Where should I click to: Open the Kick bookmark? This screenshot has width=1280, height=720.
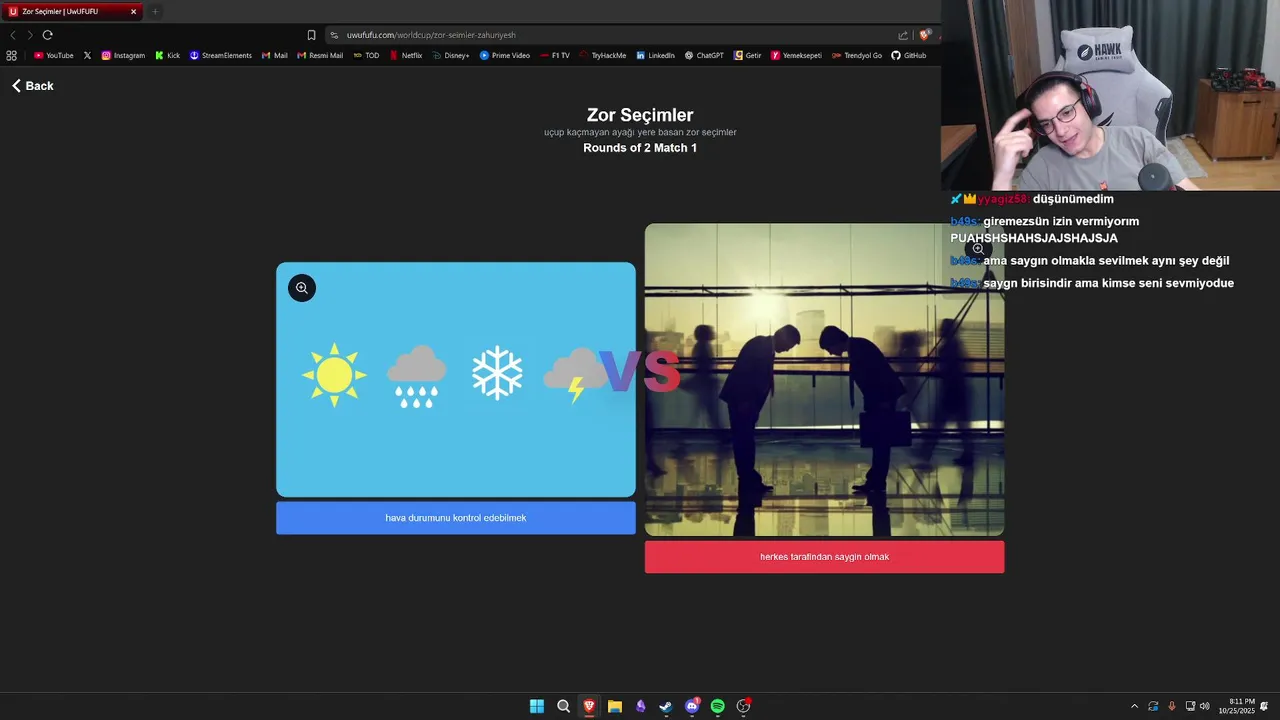(x=167, y=56)
